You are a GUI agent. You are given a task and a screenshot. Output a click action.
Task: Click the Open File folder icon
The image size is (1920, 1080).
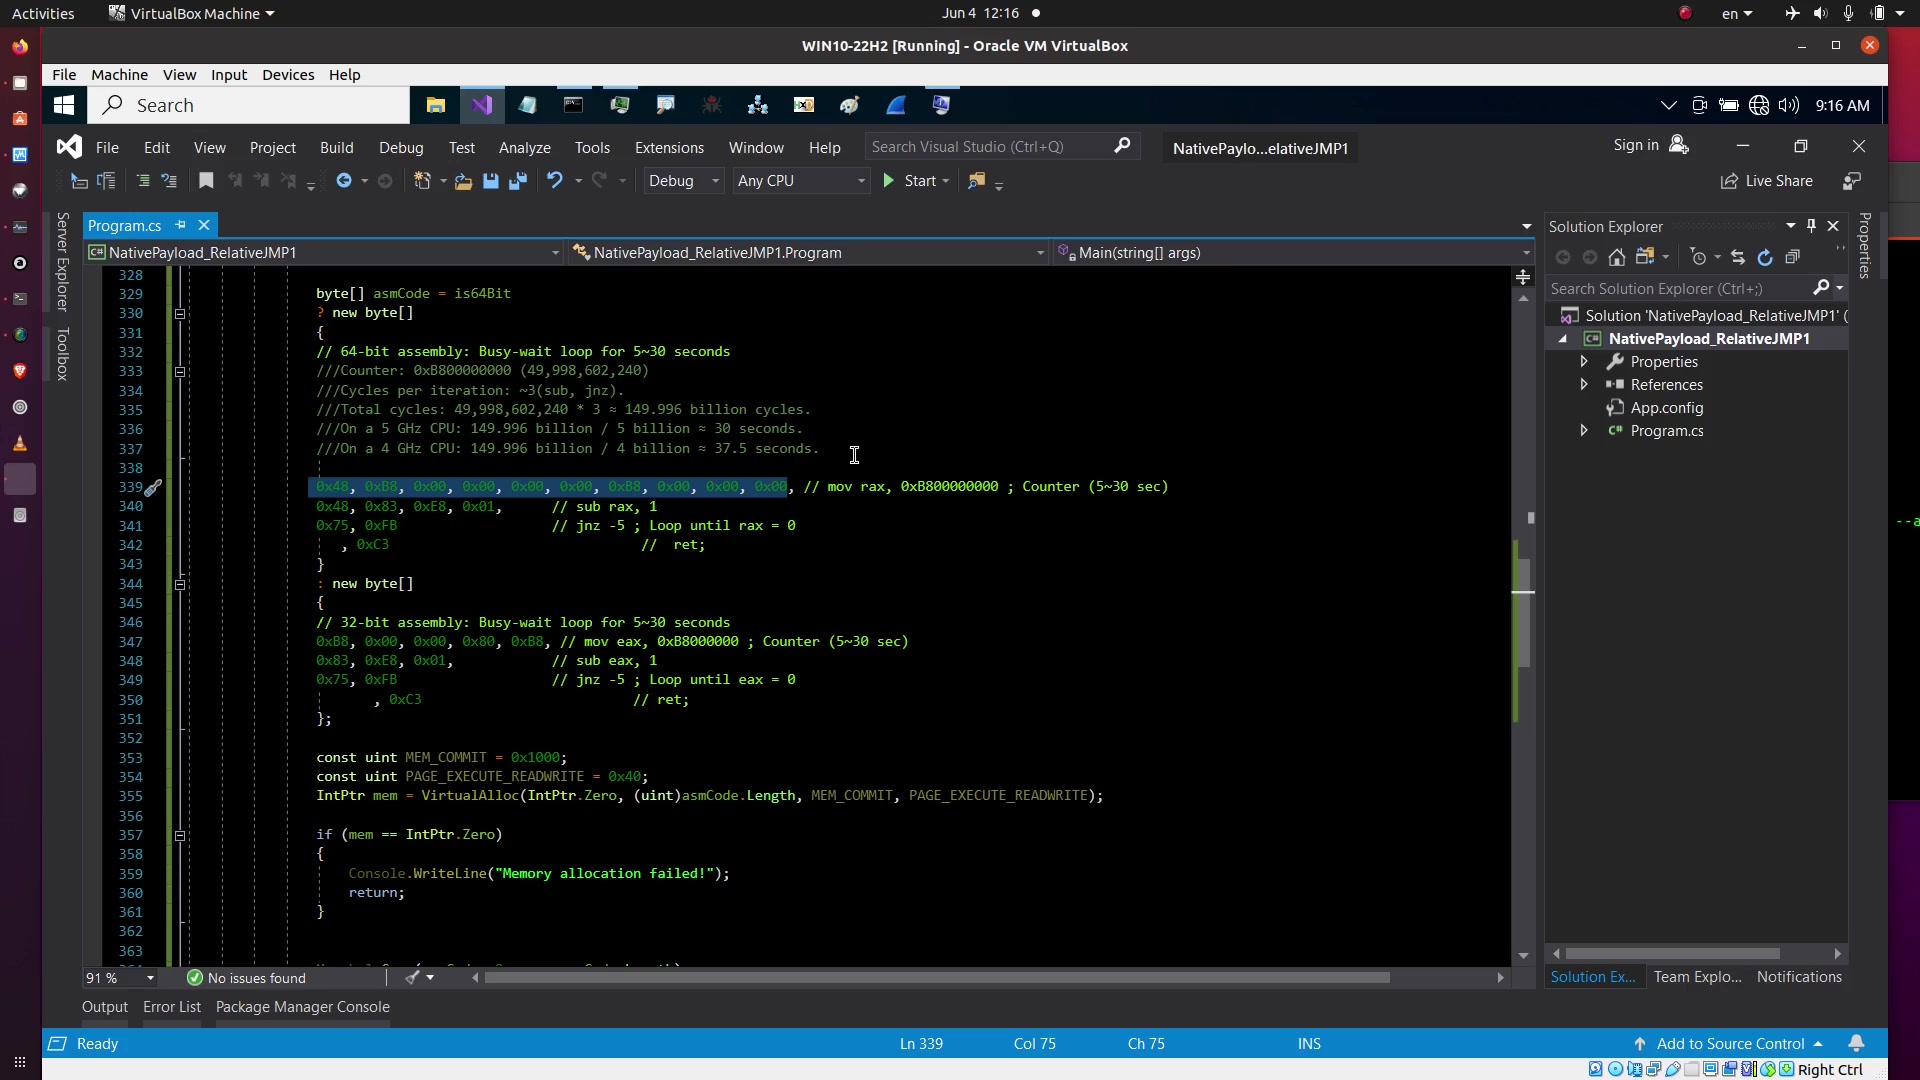[x=463, y=181]
